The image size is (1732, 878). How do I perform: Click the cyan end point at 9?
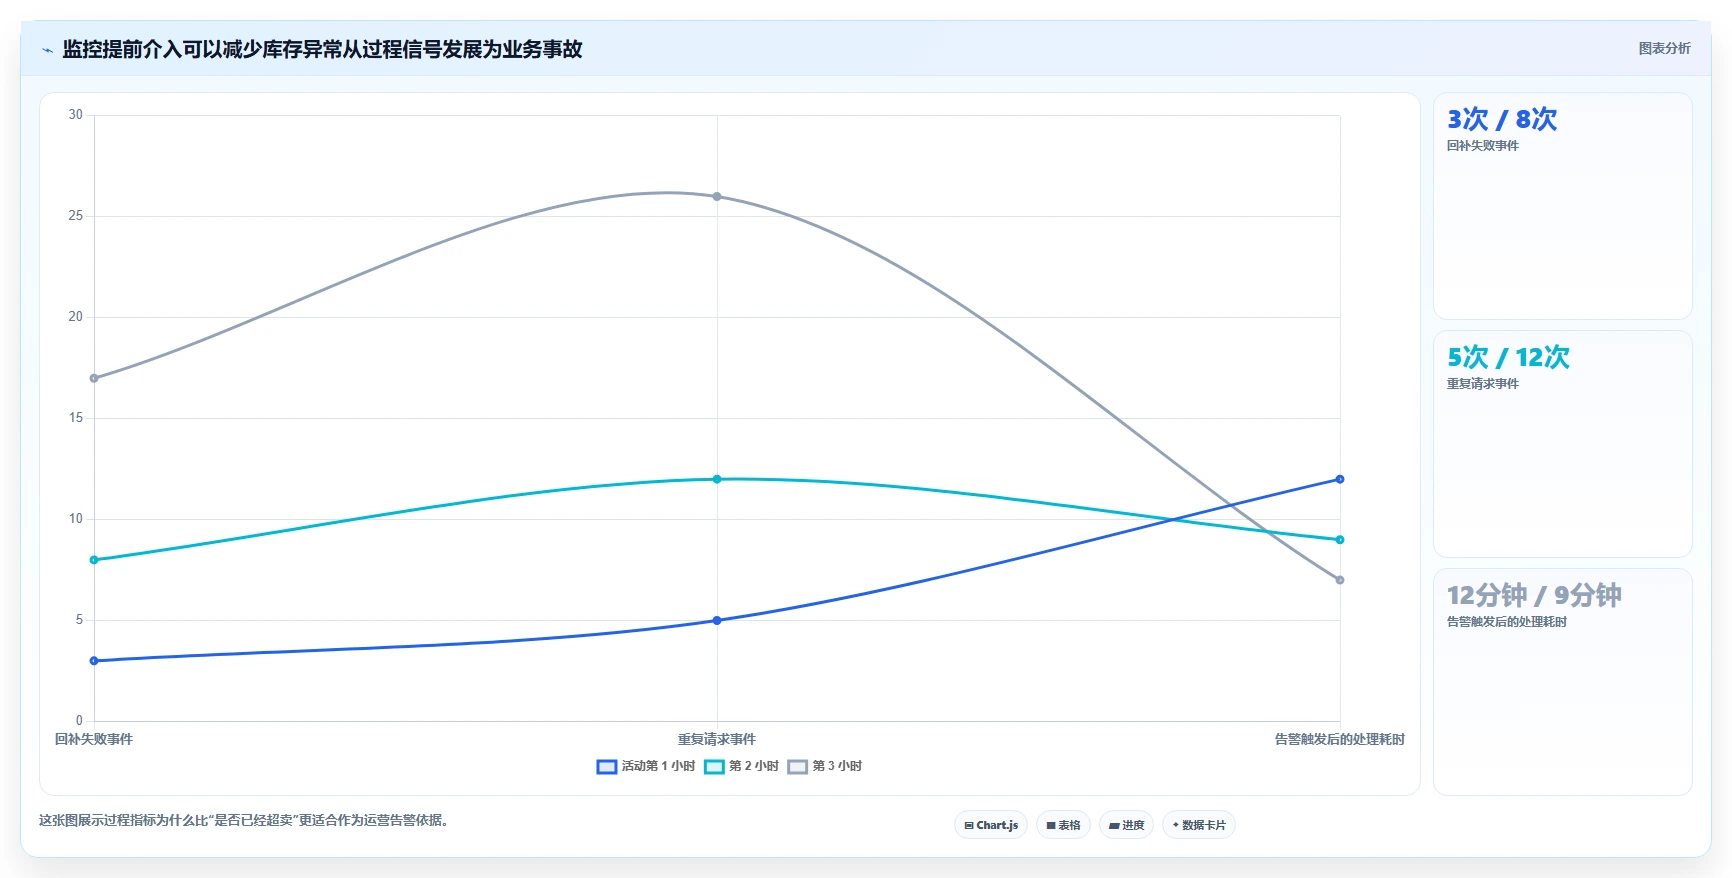(x=1340, y=540)
